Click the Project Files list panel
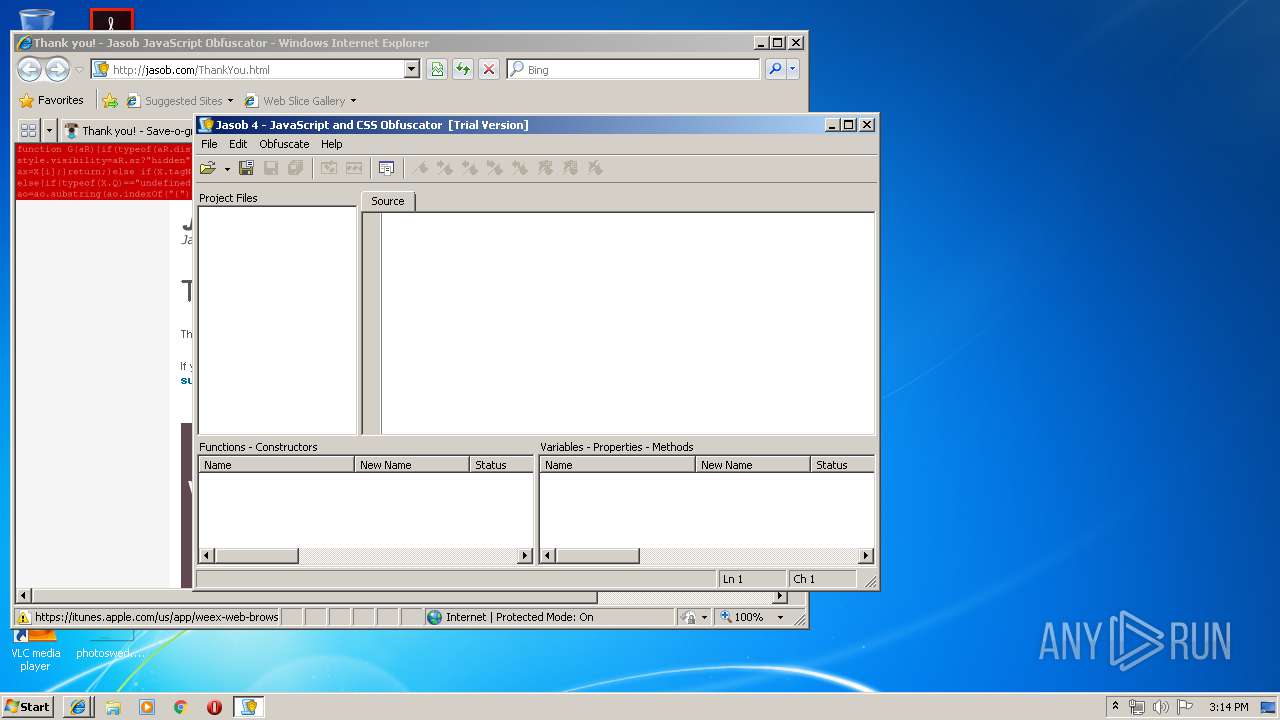Viewport: 1280px width, 720px height. (277, 320)
